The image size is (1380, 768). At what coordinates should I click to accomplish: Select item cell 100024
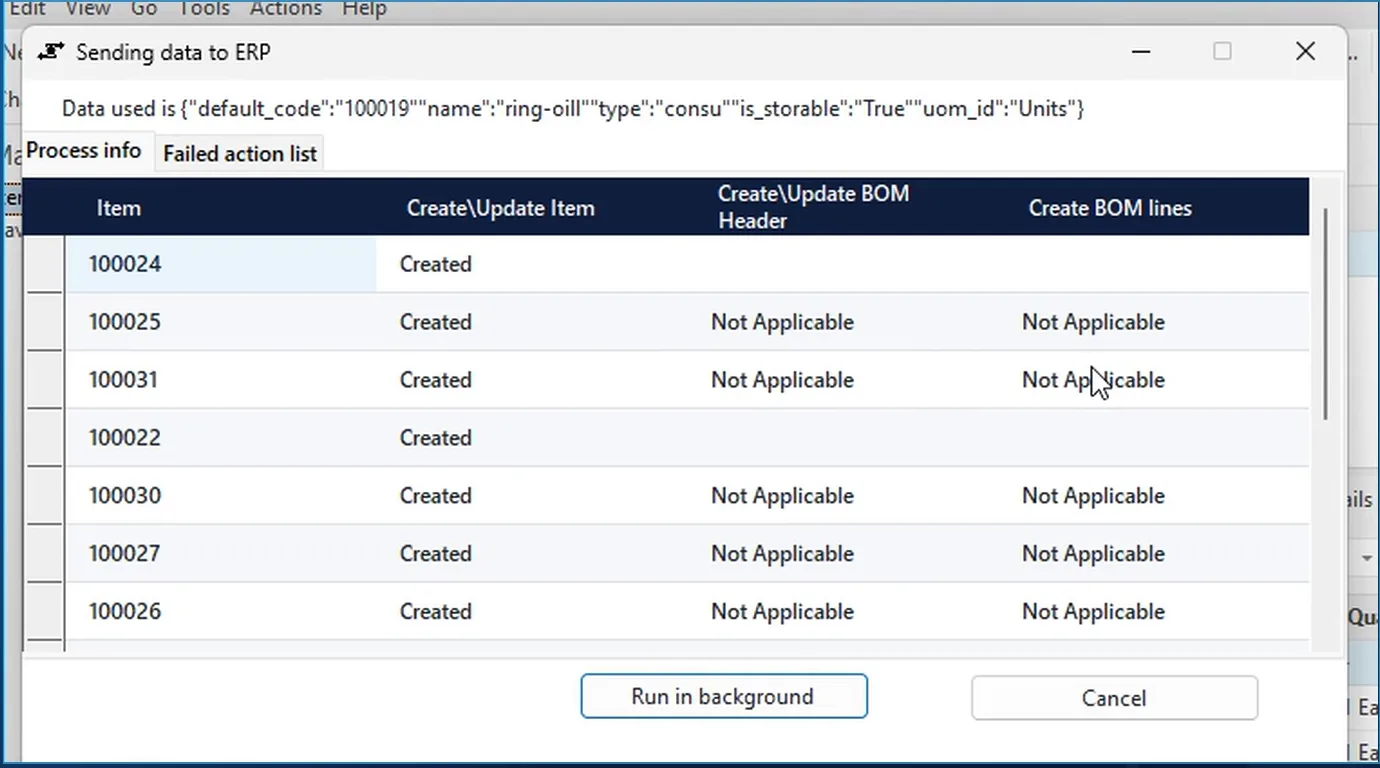point(221,264)
